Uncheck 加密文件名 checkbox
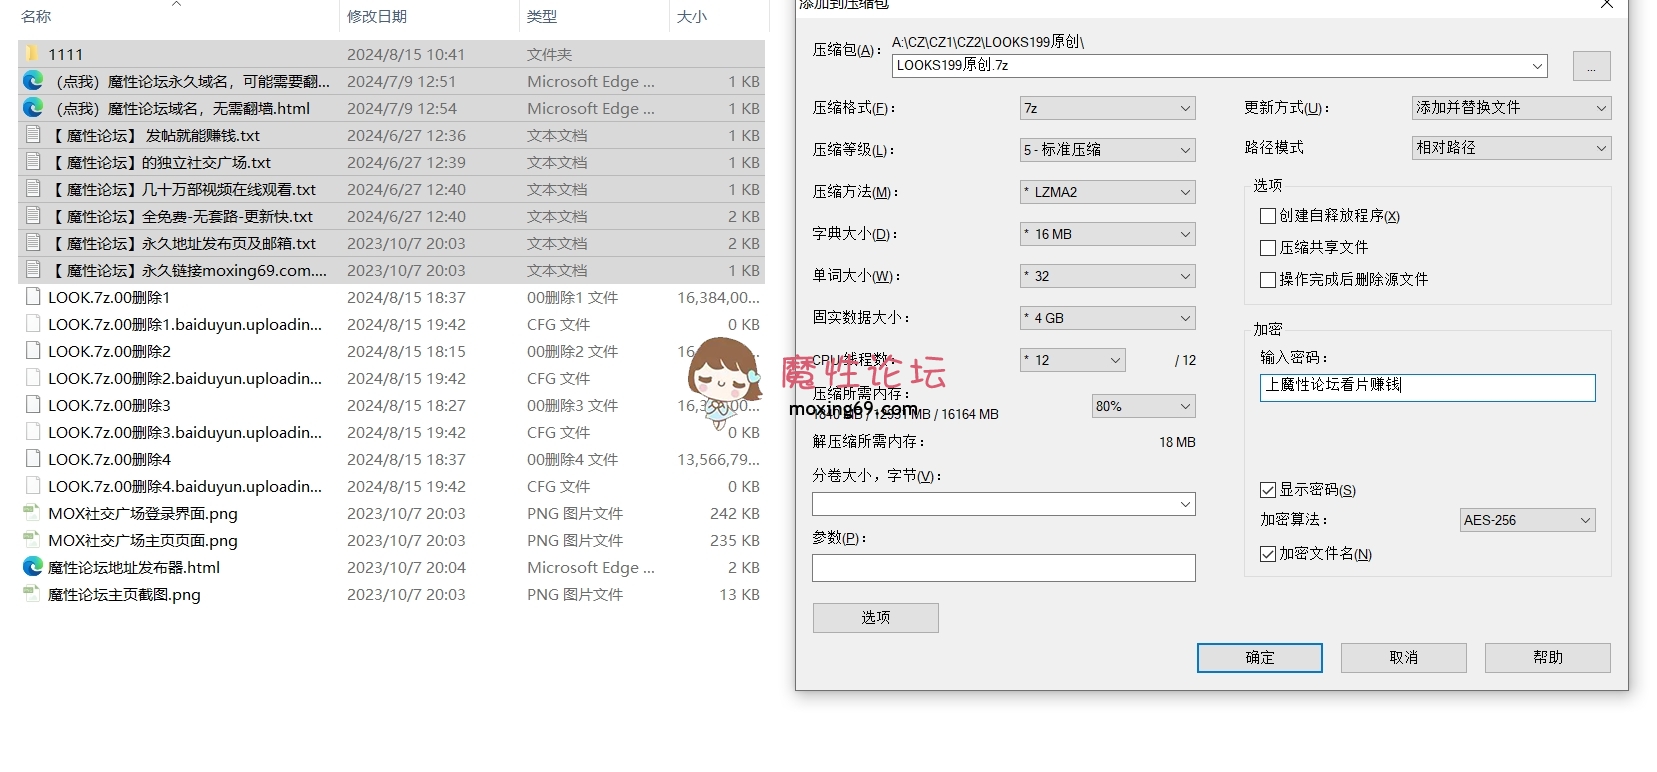Viewport: 1657px width, 772px height. [1268, 554]
